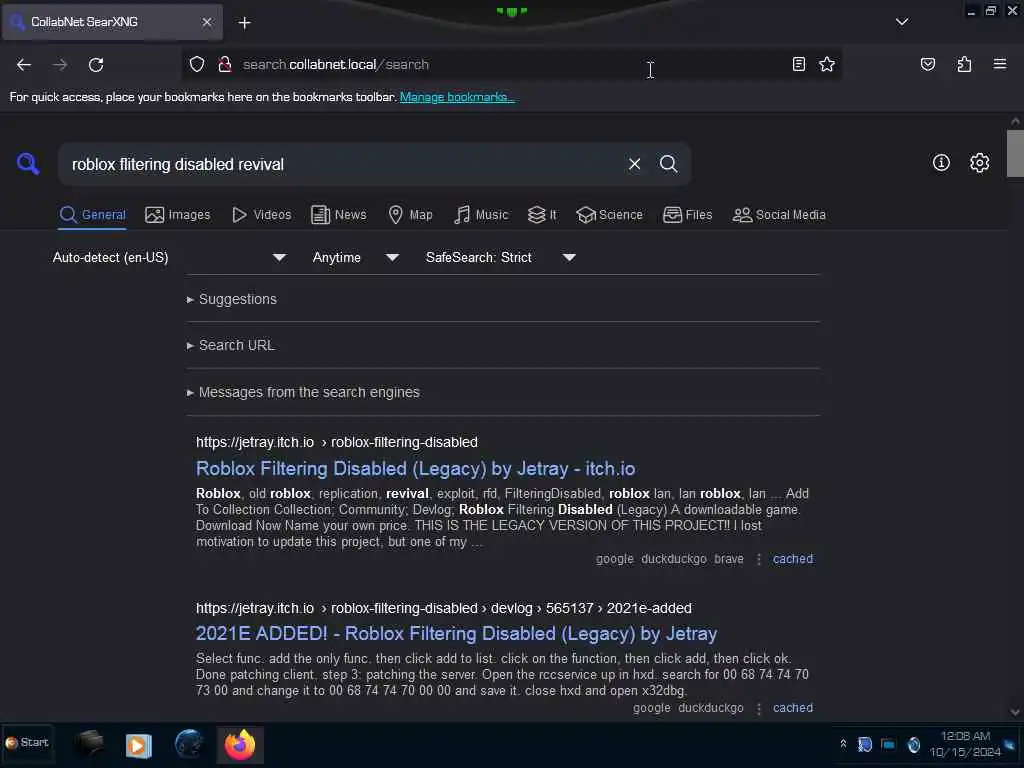Open 2021E ADDED! result link
This screenshot has height=768, width=1024.
click(x=456, y=633)
